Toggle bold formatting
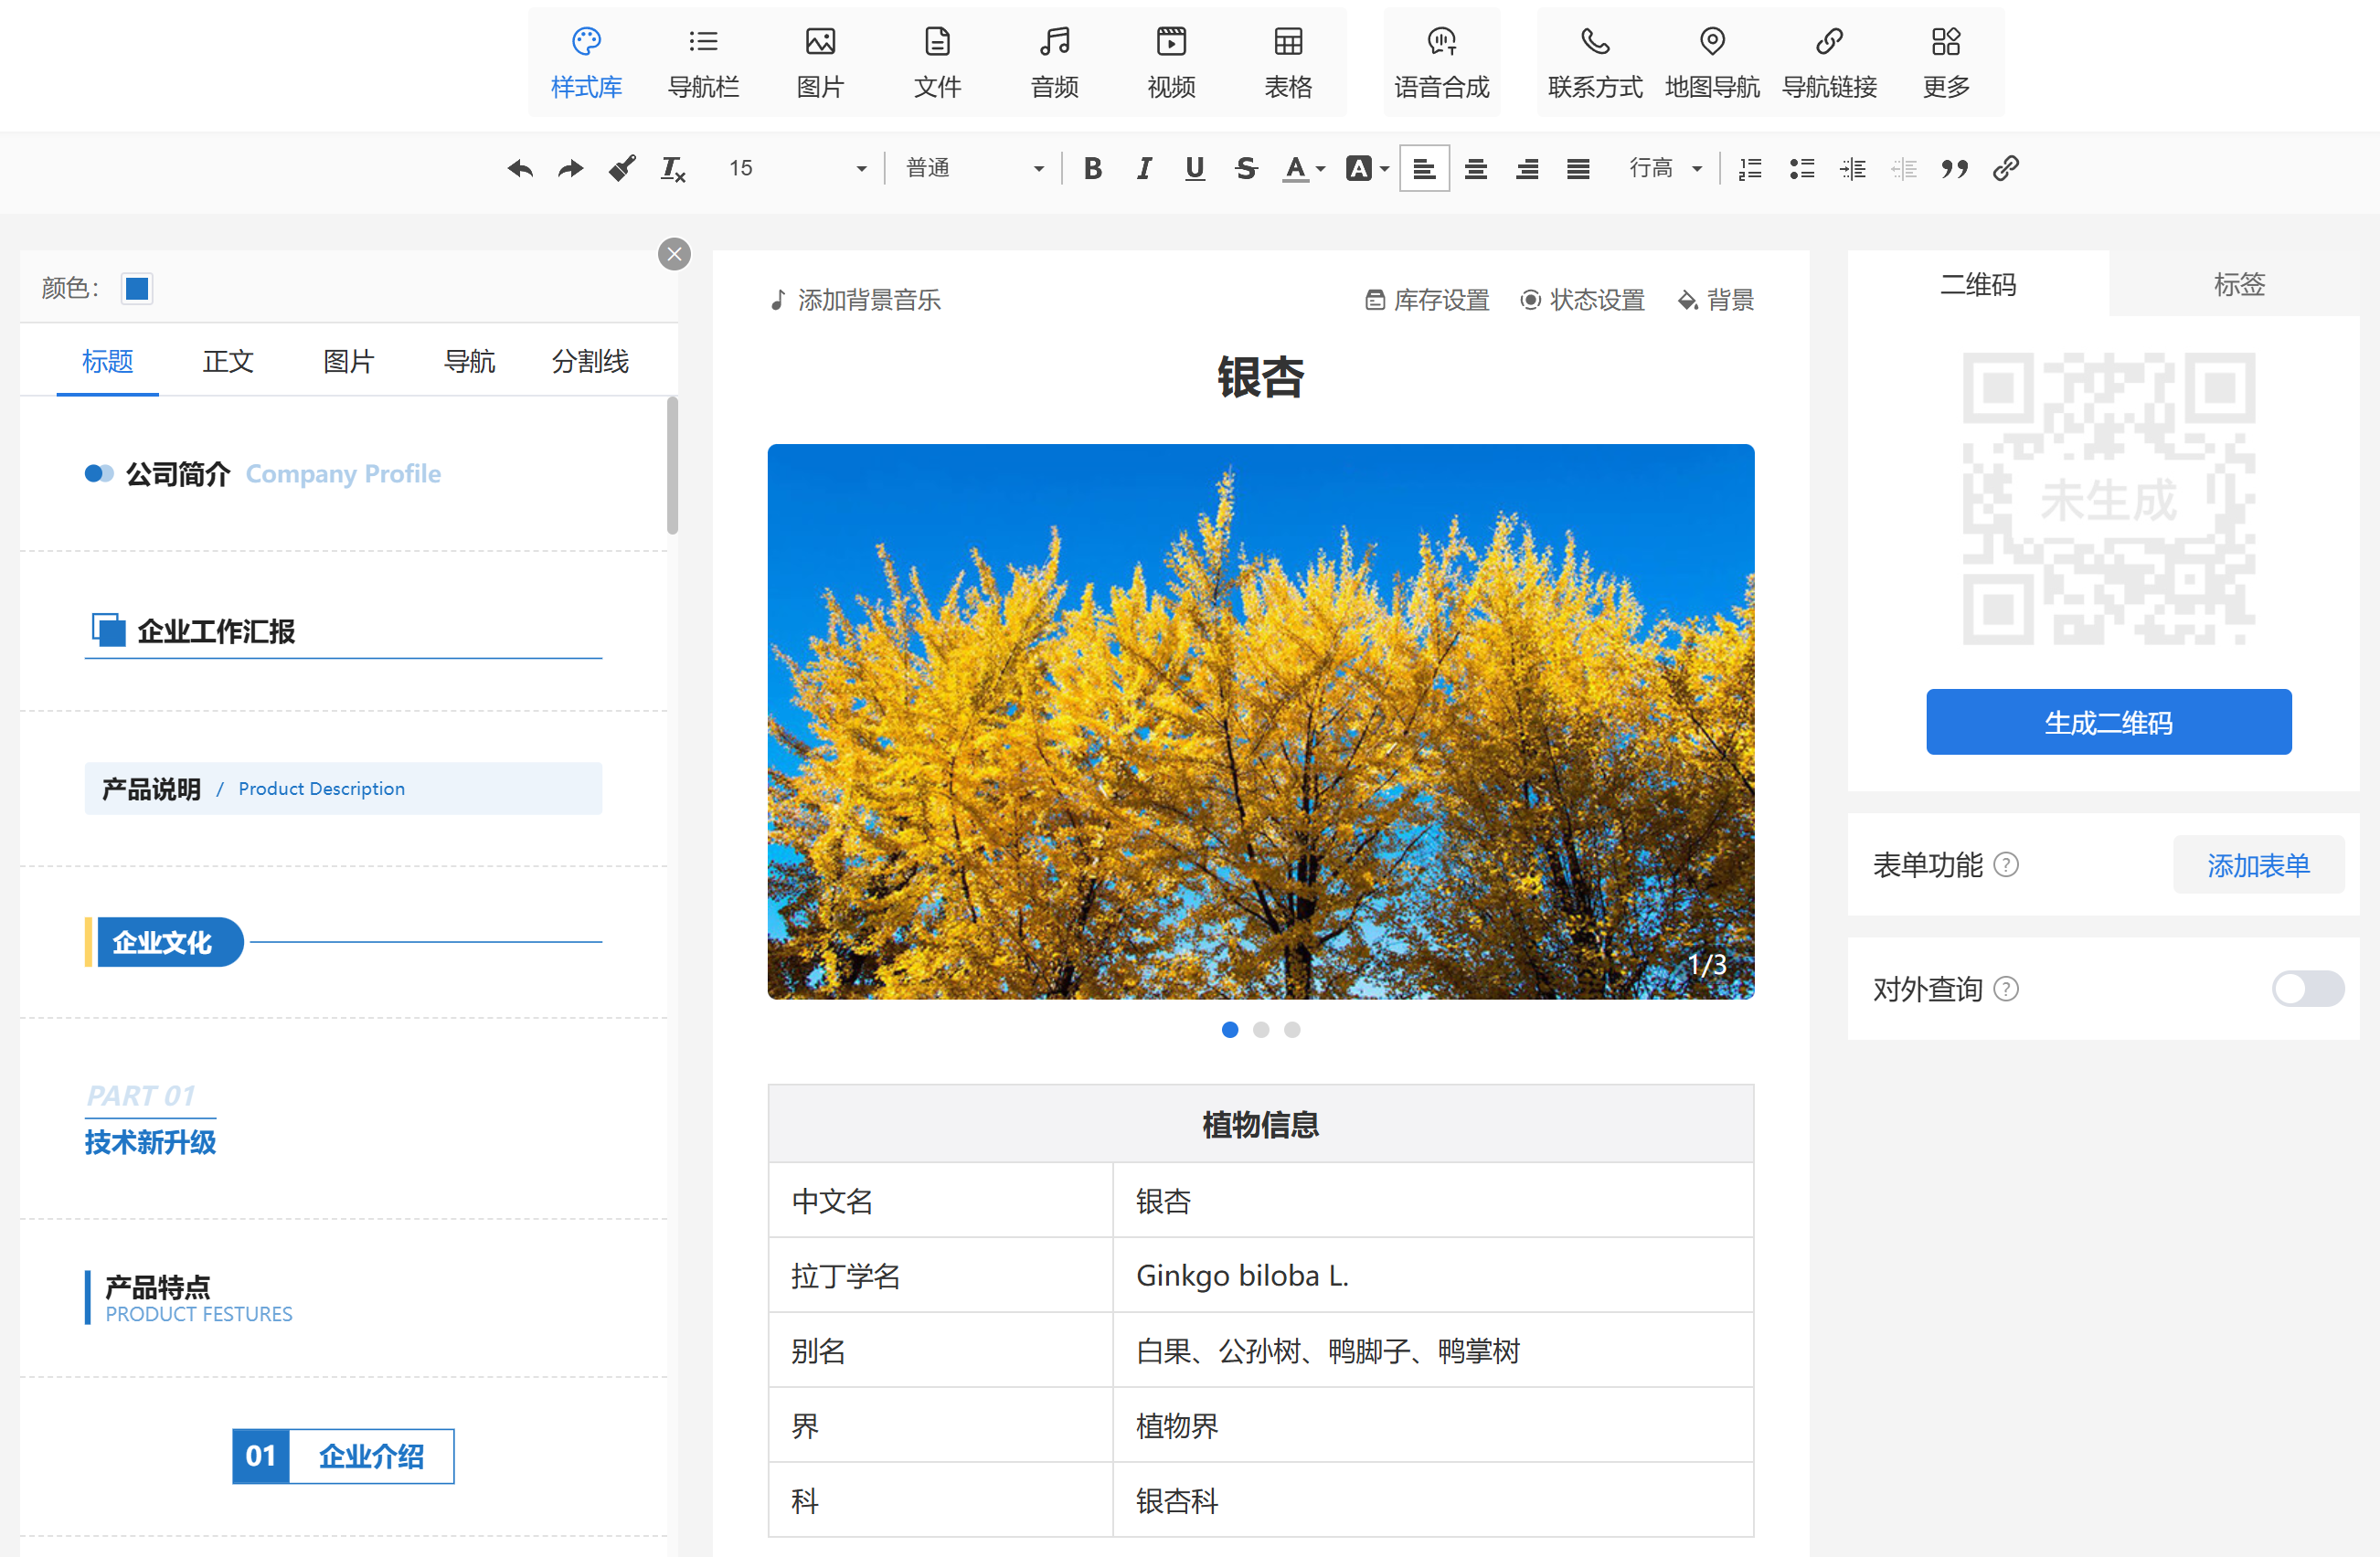Viewport: 2380px width, 1557px height. 1093,169
